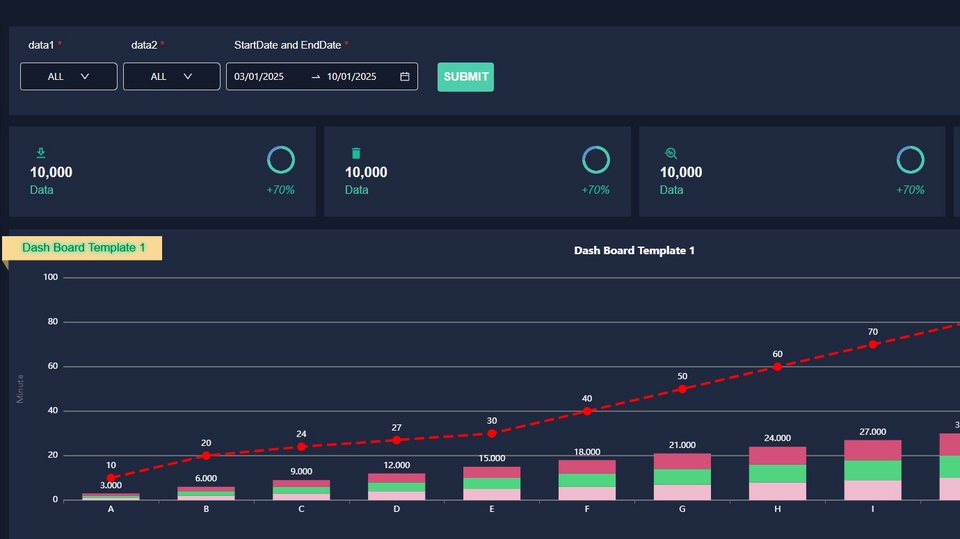Screen dimensions: 960x539
Task: Click the download icon in first data card
Action: tap(41, 153)
